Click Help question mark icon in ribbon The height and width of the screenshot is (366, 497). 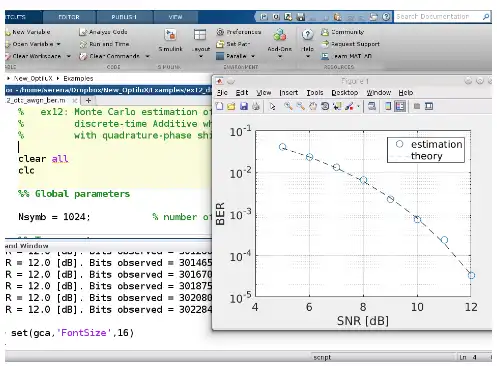(x=307, y=34)
